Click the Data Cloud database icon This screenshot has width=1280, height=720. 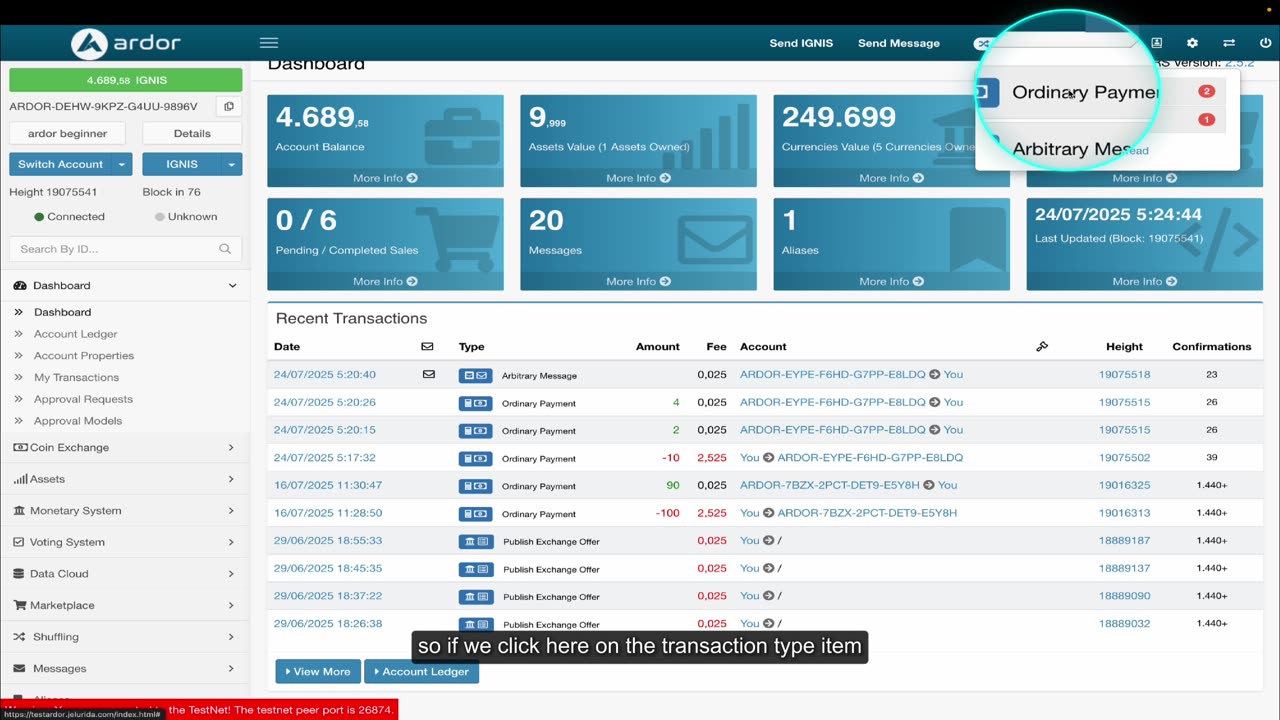click(x=20, y=573)
